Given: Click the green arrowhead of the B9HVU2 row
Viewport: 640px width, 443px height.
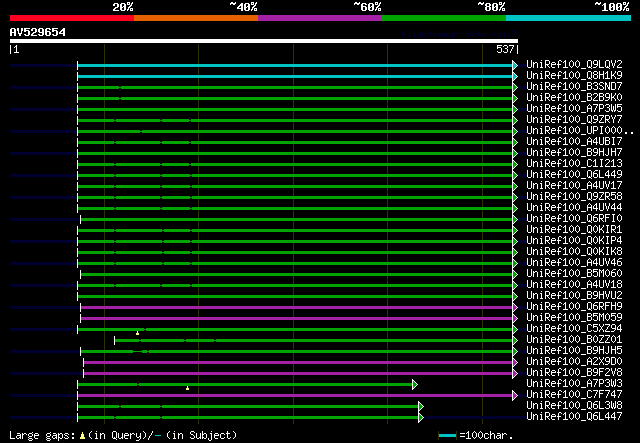Looking at the screenshot, I should pyautogui.click(x=515, y=296).
